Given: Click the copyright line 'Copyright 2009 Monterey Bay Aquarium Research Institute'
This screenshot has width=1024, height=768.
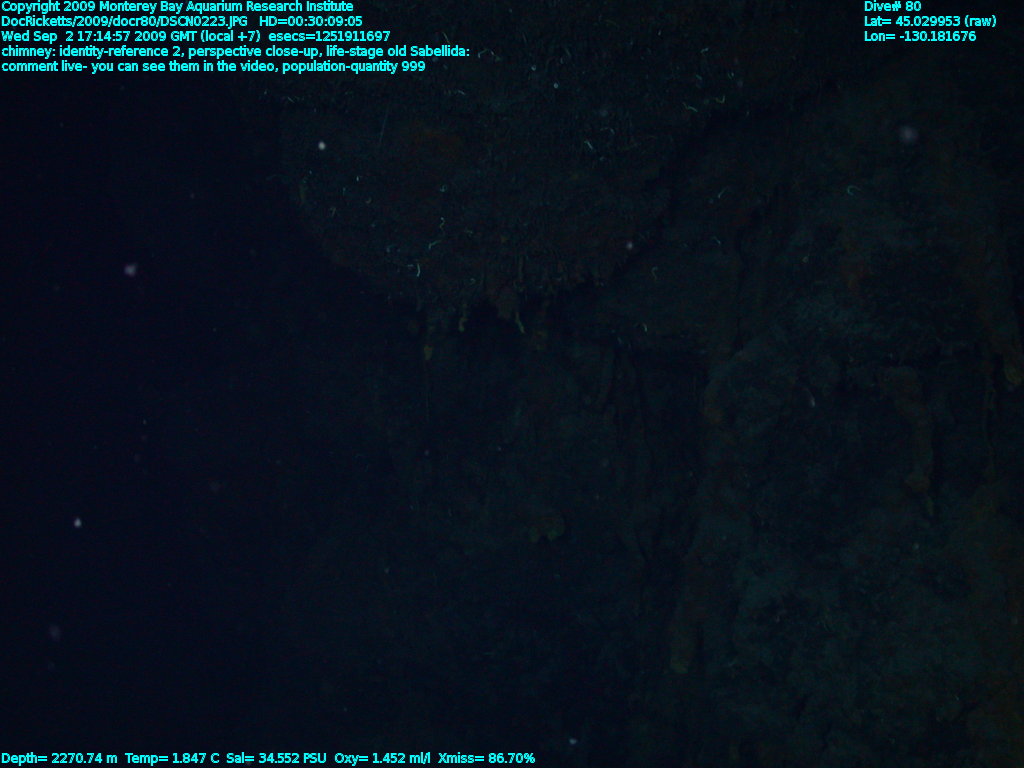Looking at the screenshot, I should tap(178, 7).
